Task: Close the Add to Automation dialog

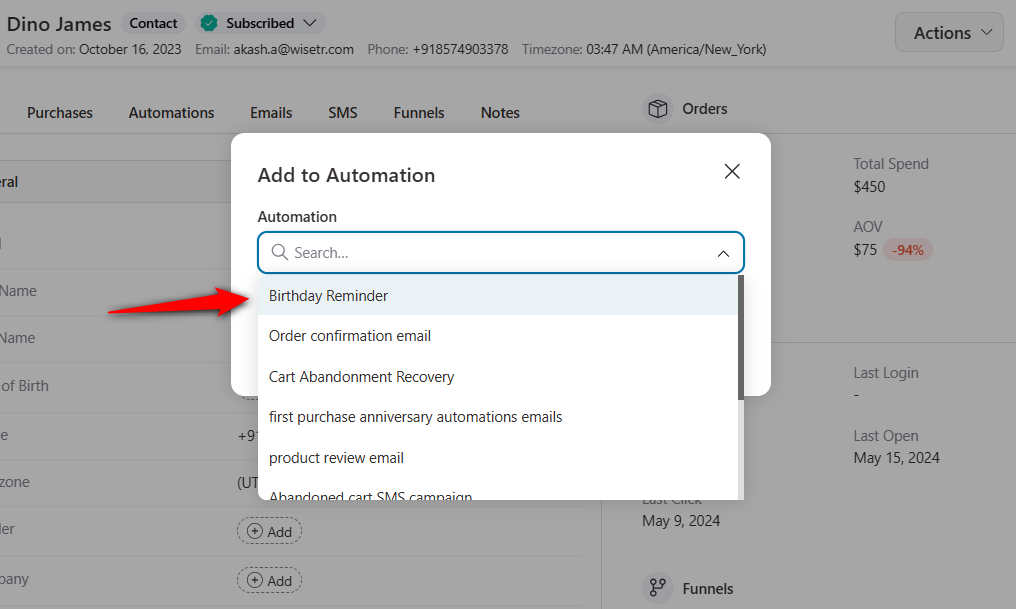Action: (x=732, y=172)
